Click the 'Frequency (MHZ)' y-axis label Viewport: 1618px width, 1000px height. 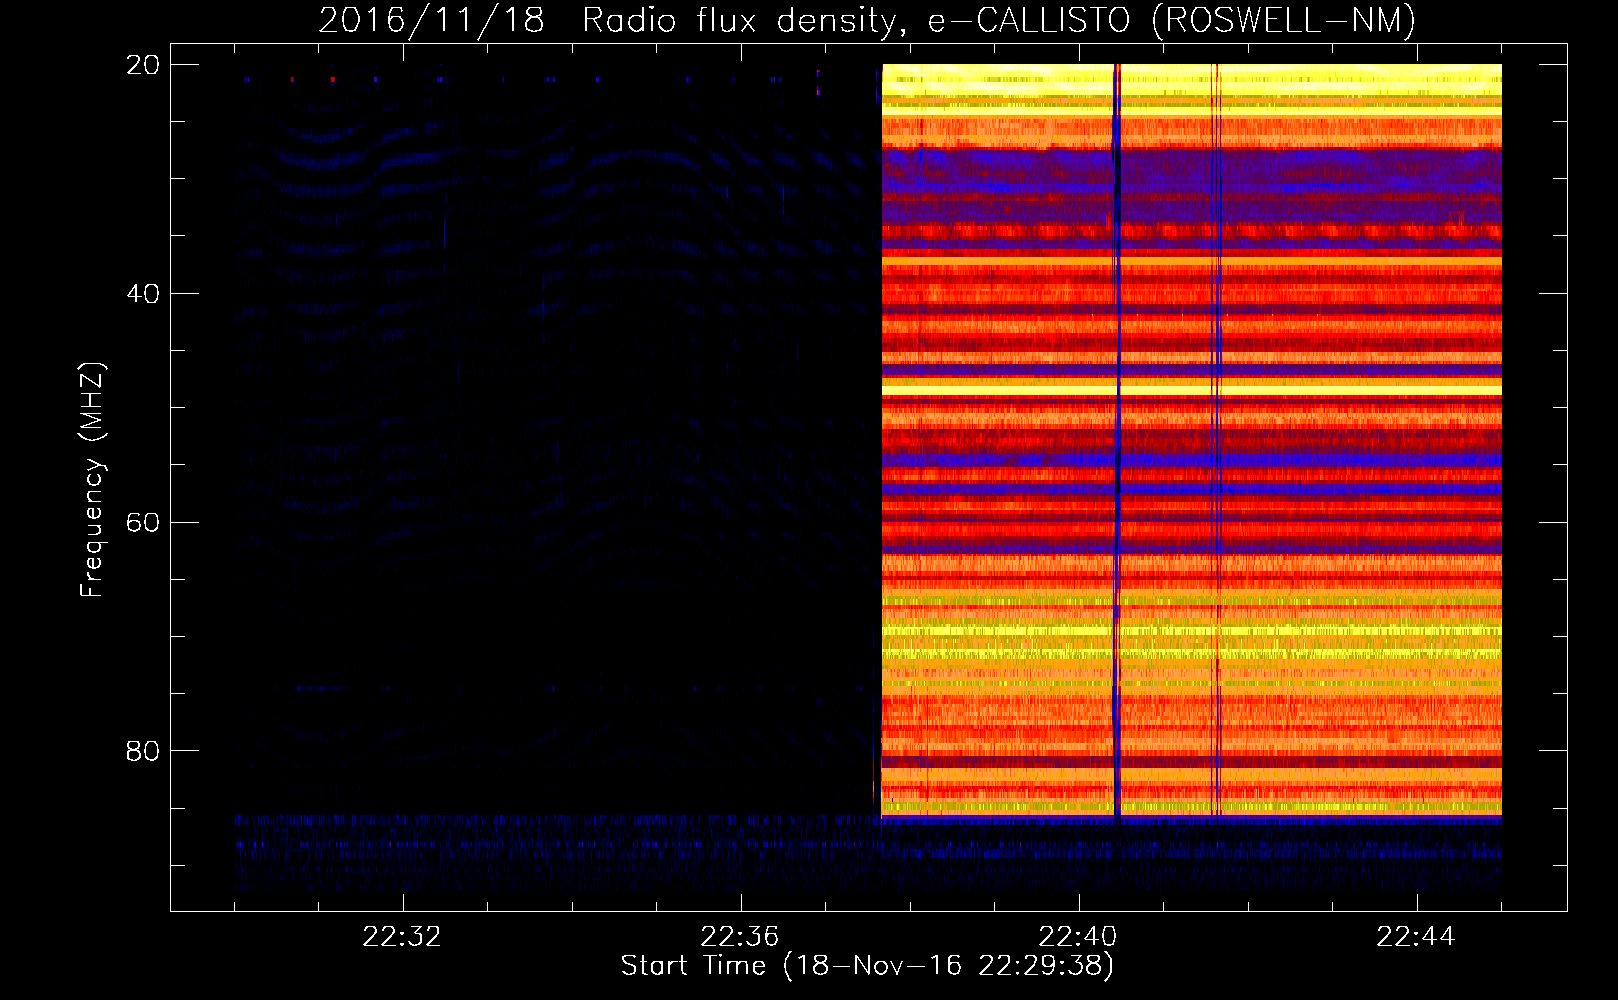[91, 480]
